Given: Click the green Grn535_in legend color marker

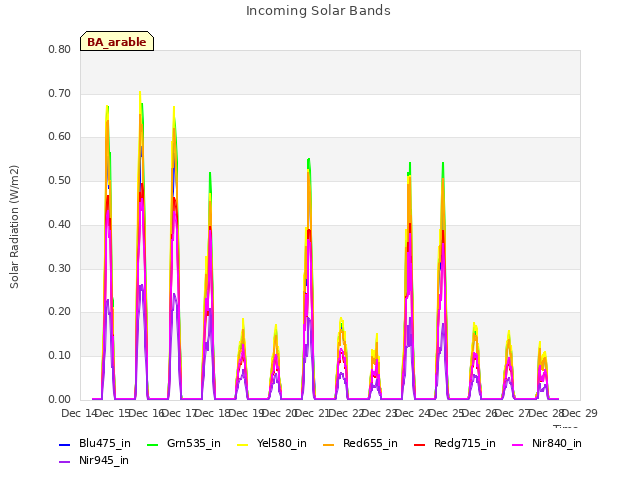Looking at the screenshot, I should click(x=152, y=444).
